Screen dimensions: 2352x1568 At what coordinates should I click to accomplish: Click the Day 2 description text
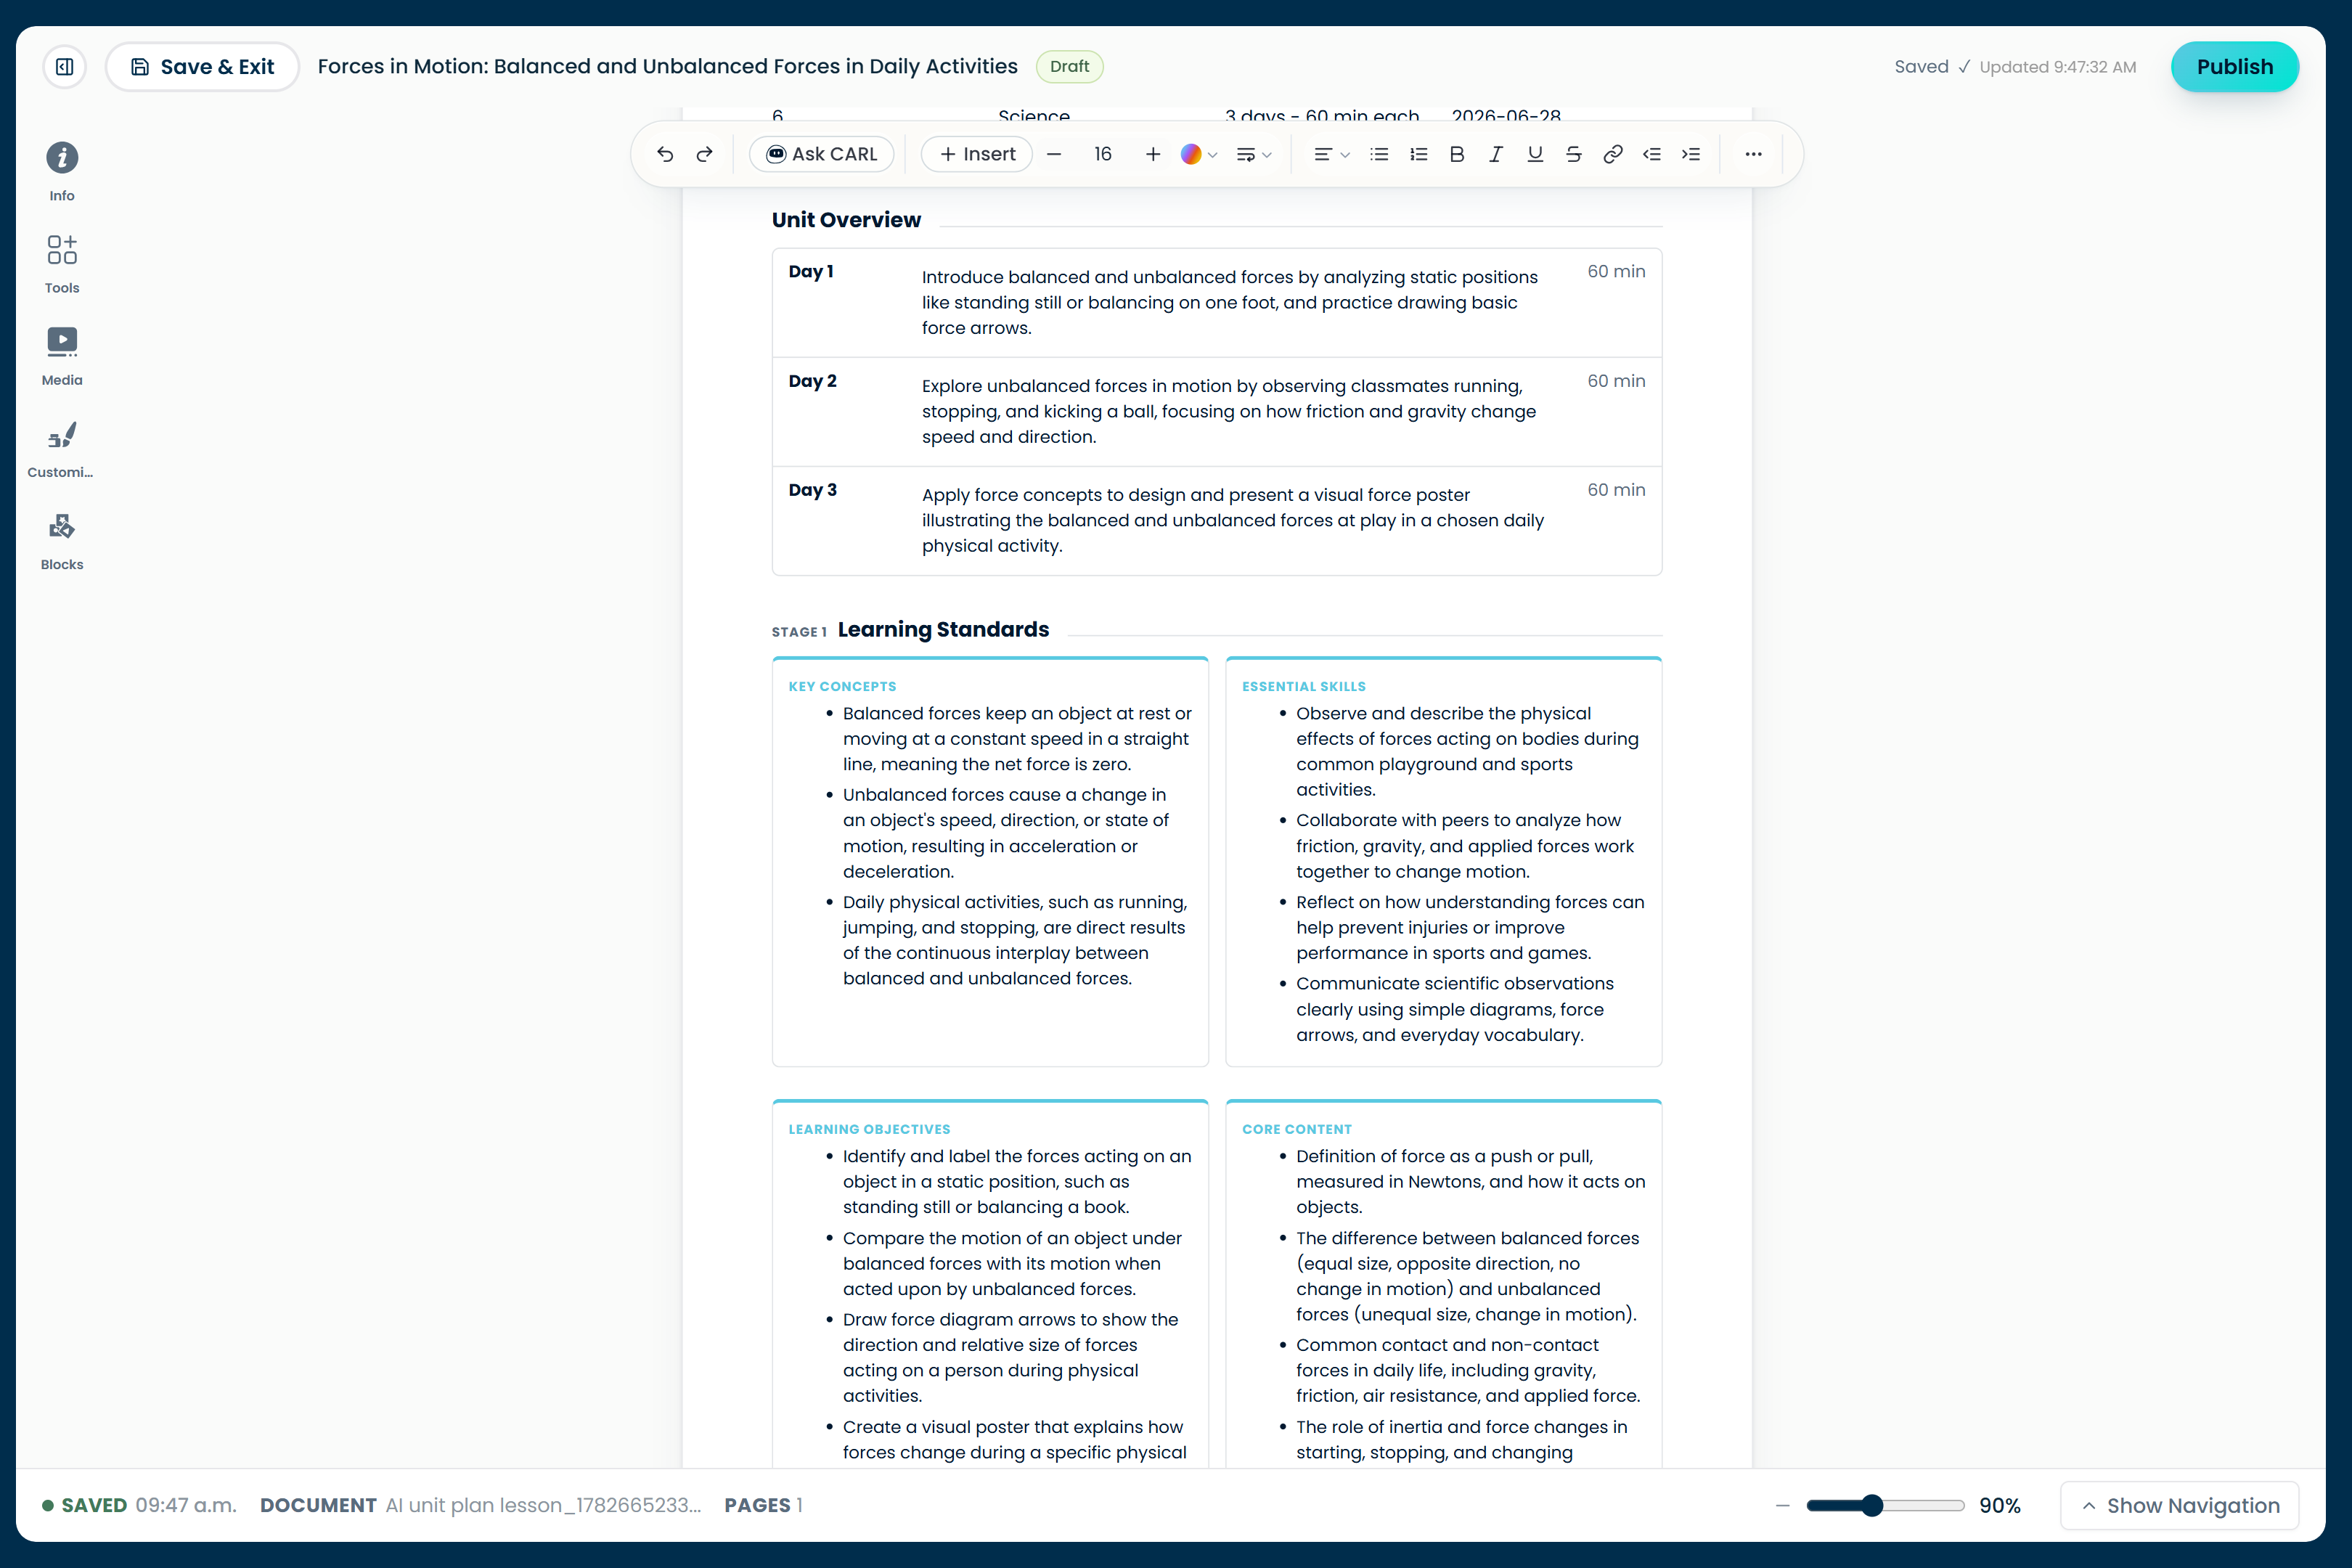pyautogui.click(x=1229, y=412)
